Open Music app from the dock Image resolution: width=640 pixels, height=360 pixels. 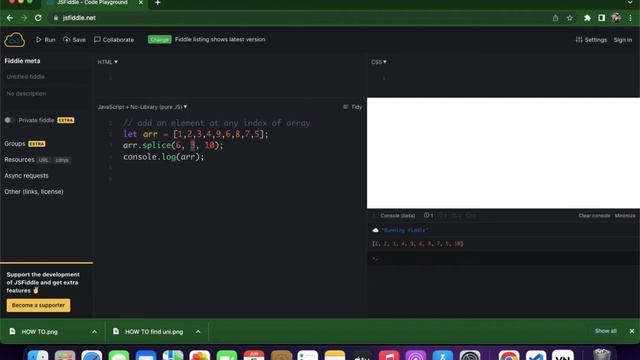click(389, 355)
